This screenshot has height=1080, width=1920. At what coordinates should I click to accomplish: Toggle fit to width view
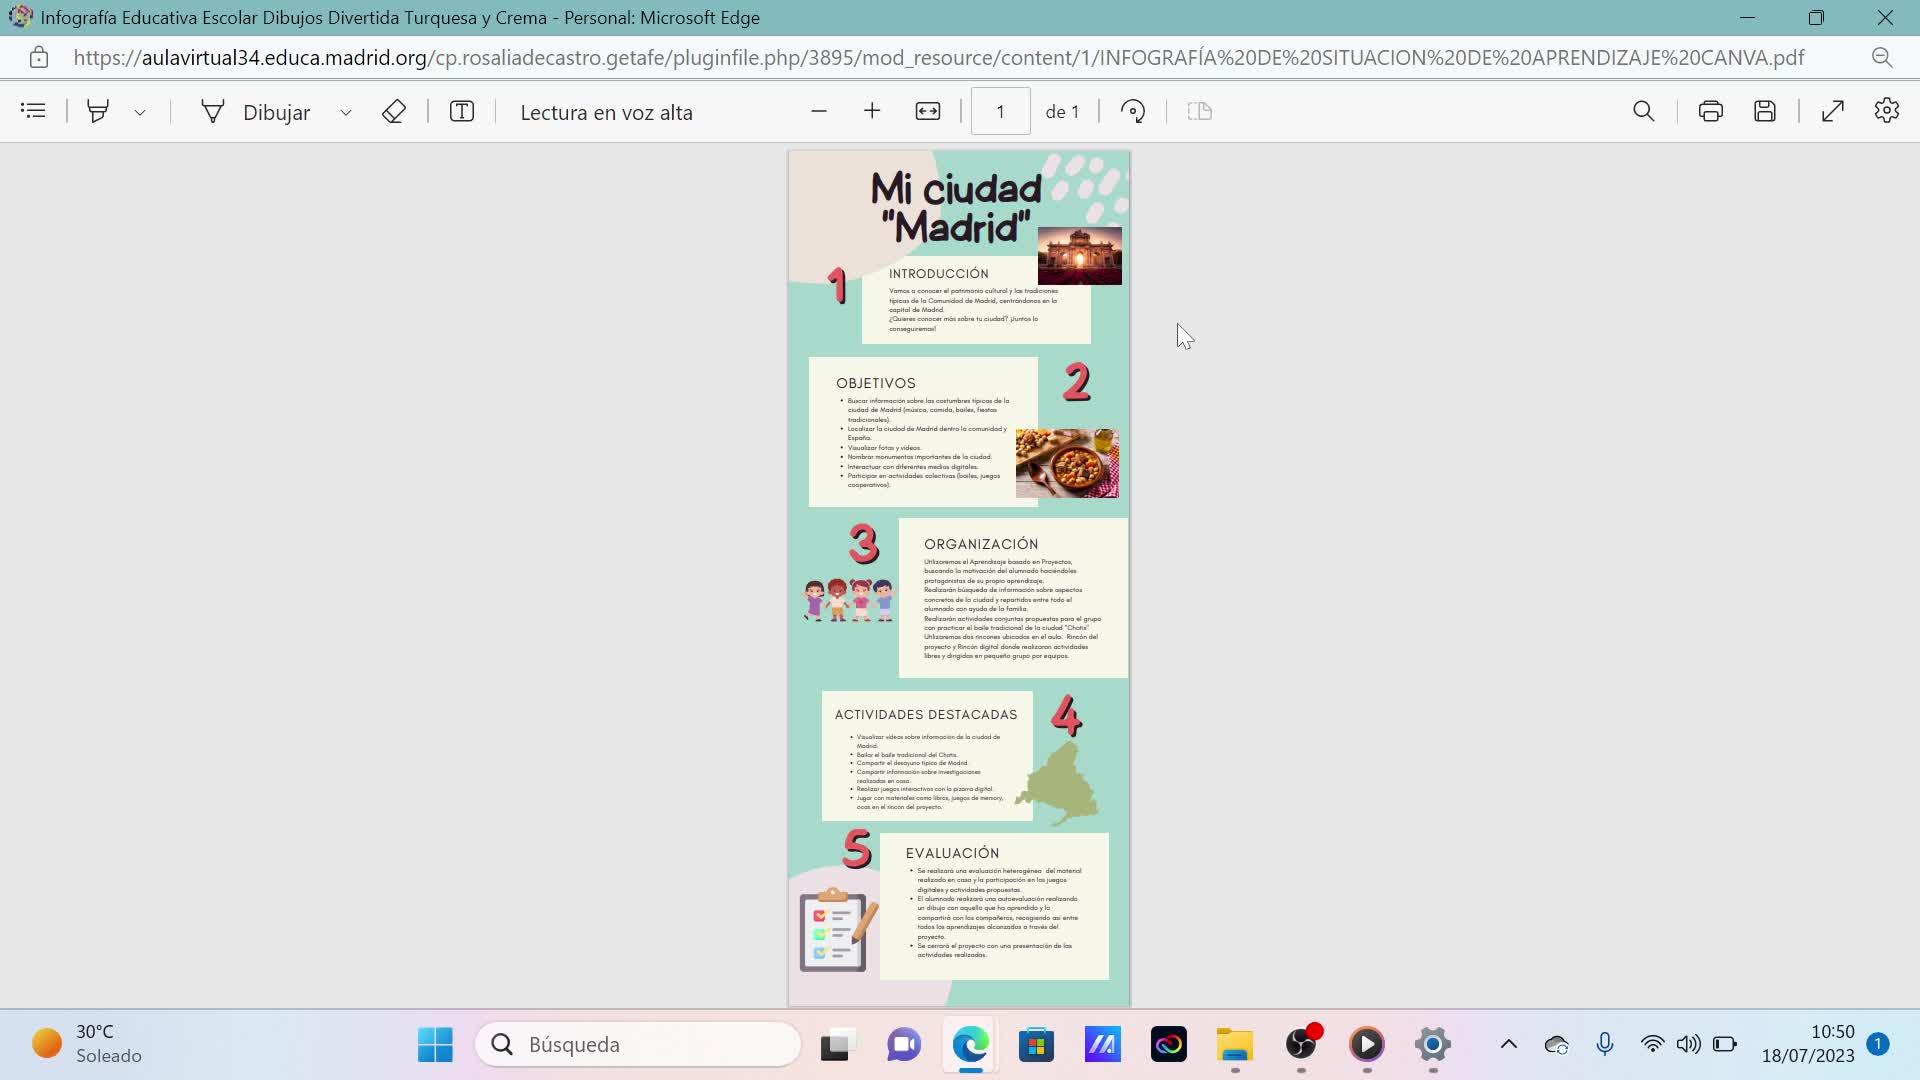928,111
